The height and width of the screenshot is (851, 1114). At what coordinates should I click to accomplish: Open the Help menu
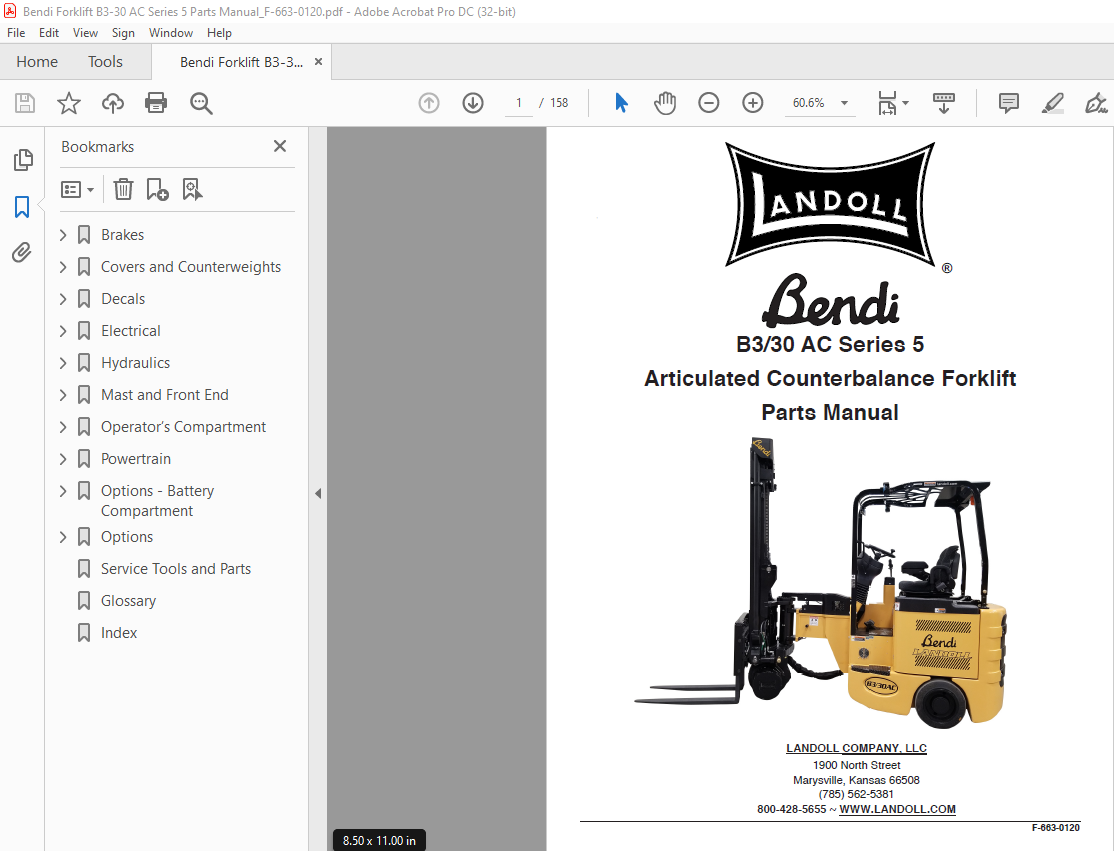219,33
